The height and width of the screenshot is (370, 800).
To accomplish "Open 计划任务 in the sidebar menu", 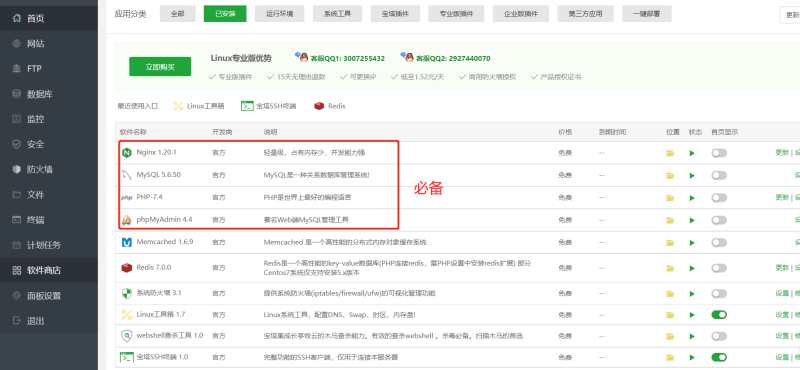I will point(49,245).
